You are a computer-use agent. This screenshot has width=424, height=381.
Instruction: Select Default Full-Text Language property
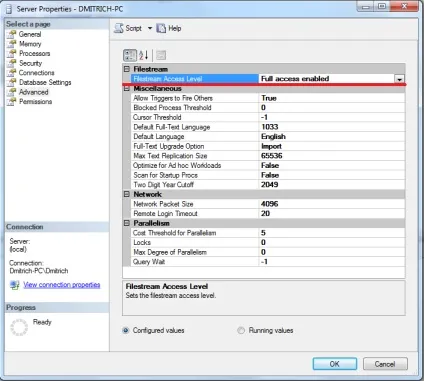click(x=268, y=127)
